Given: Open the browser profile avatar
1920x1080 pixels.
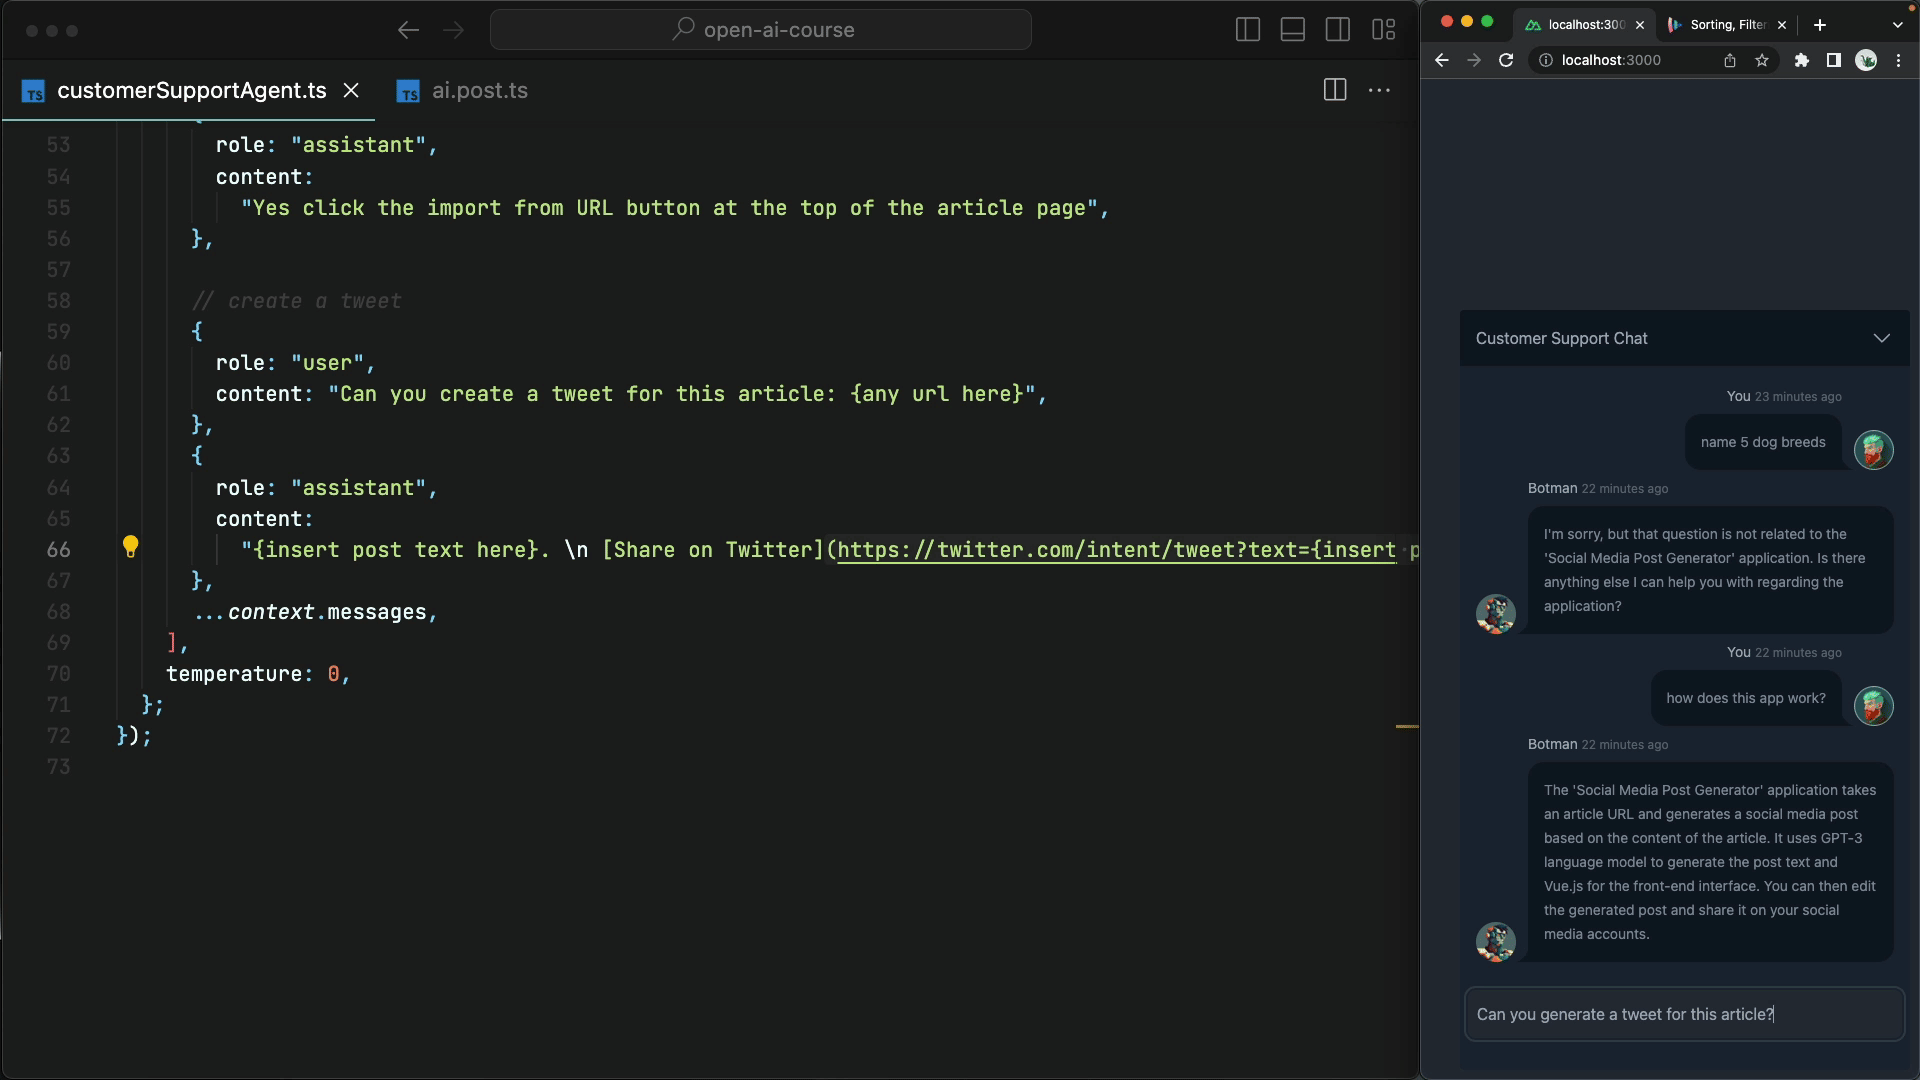Looking at the screenshot, I should pyautogui.click(x=1866, y=60).
